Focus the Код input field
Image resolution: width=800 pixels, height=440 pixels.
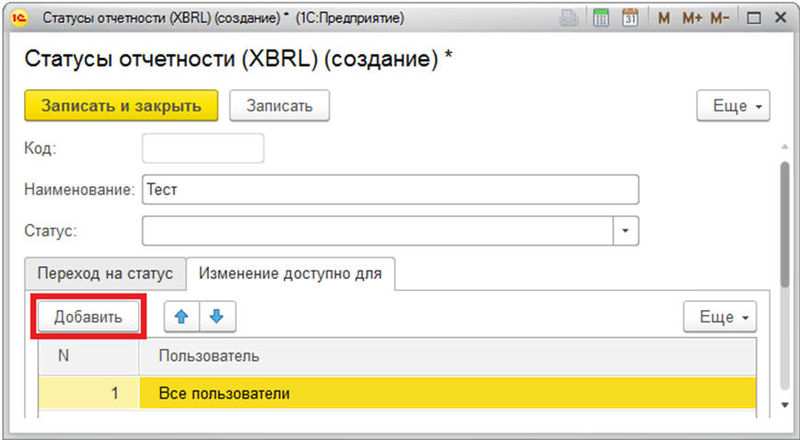tap(203, 149)
